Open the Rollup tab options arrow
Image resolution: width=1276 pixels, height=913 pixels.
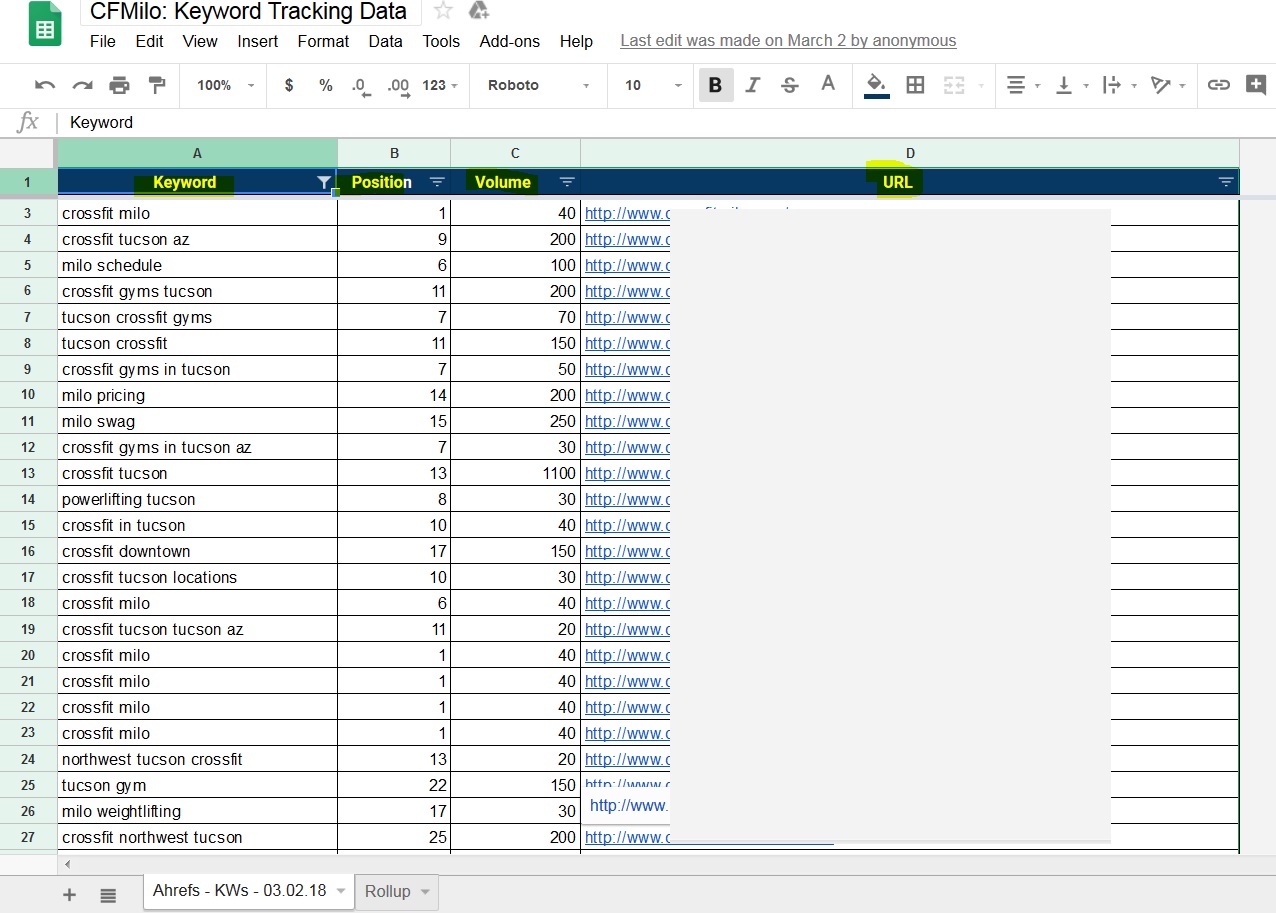(425, 891)
